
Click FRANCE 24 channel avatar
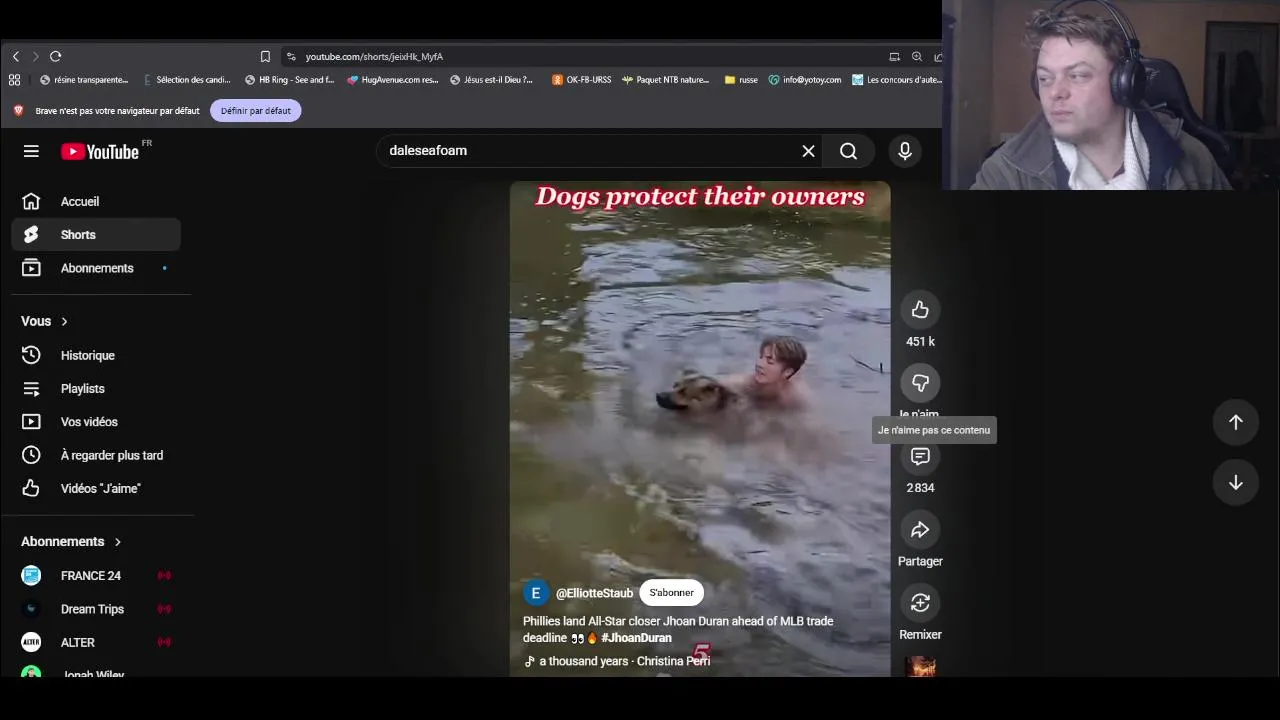click(x=31, y=576)
